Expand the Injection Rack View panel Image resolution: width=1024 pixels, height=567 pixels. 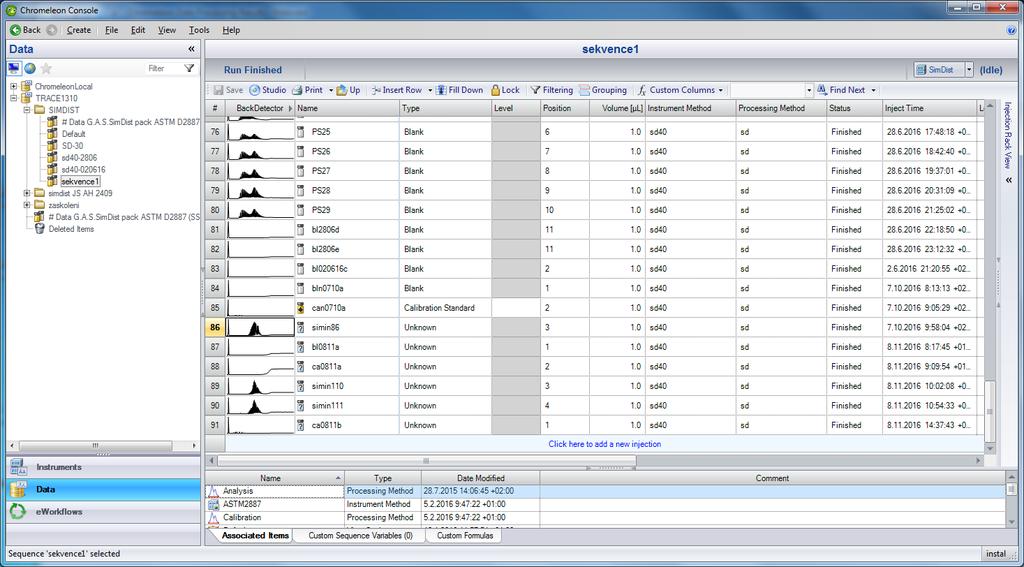(1009, 180)
